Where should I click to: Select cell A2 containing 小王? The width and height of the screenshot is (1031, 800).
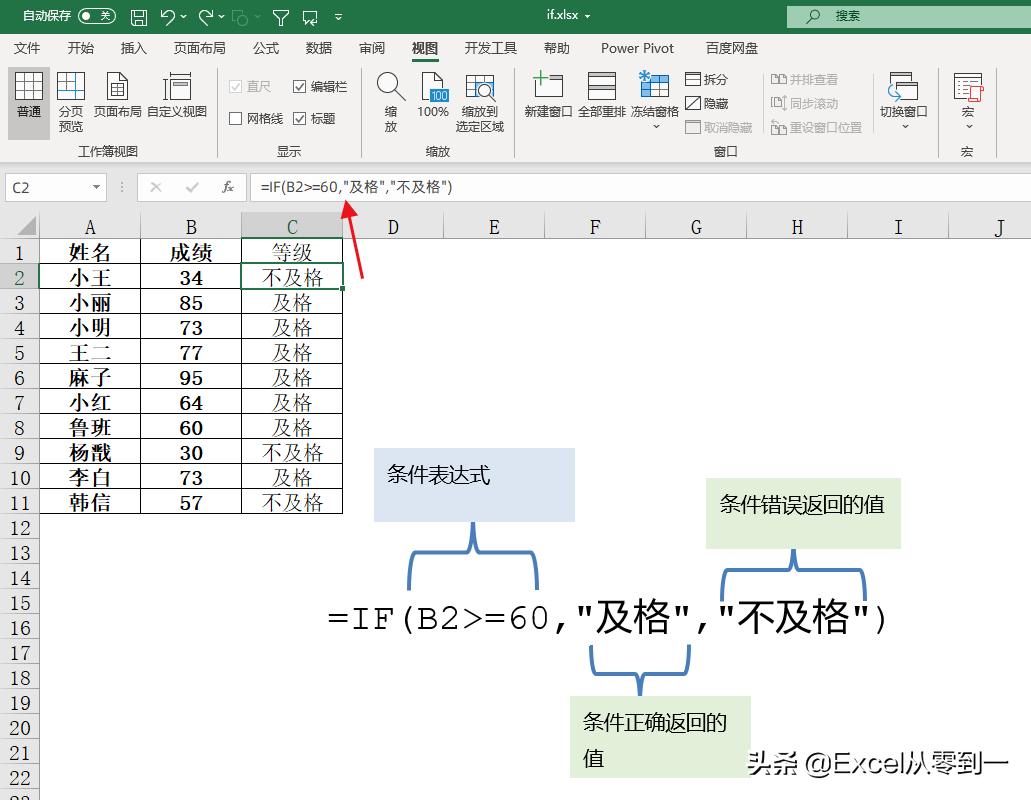click(x=89, y=277)
